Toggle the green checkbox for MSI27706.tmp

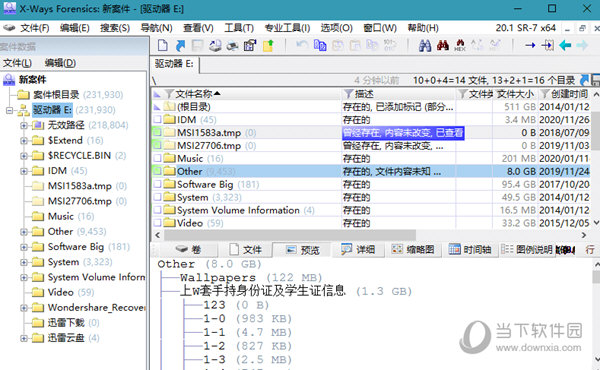pyautogui.click(x=157, y=145)
